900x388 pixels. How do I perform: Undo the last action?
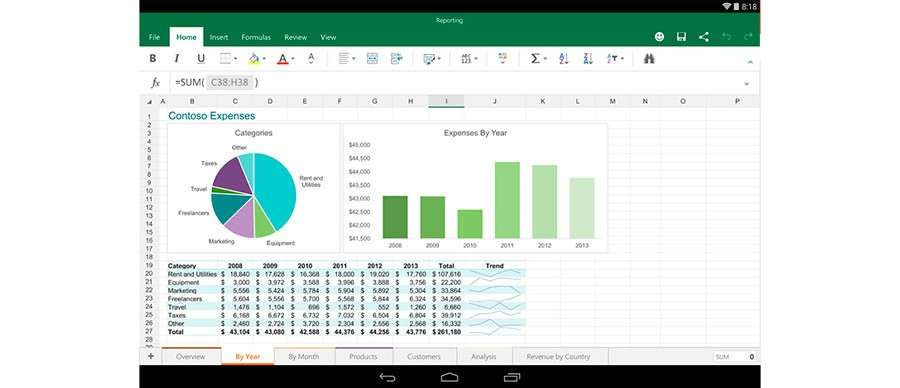coord(726,37)
